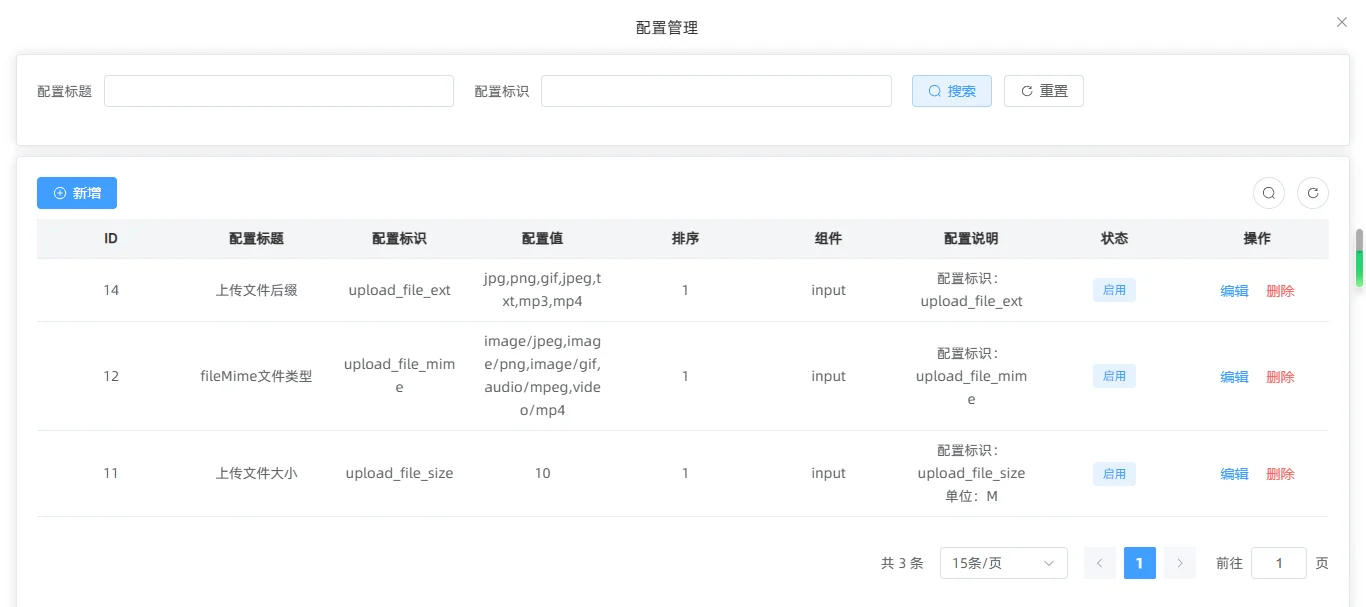The width and height of the screenshot is (1366, 607).
Task: Open the 15条/页 page size dropdown
Action: 1003,563
